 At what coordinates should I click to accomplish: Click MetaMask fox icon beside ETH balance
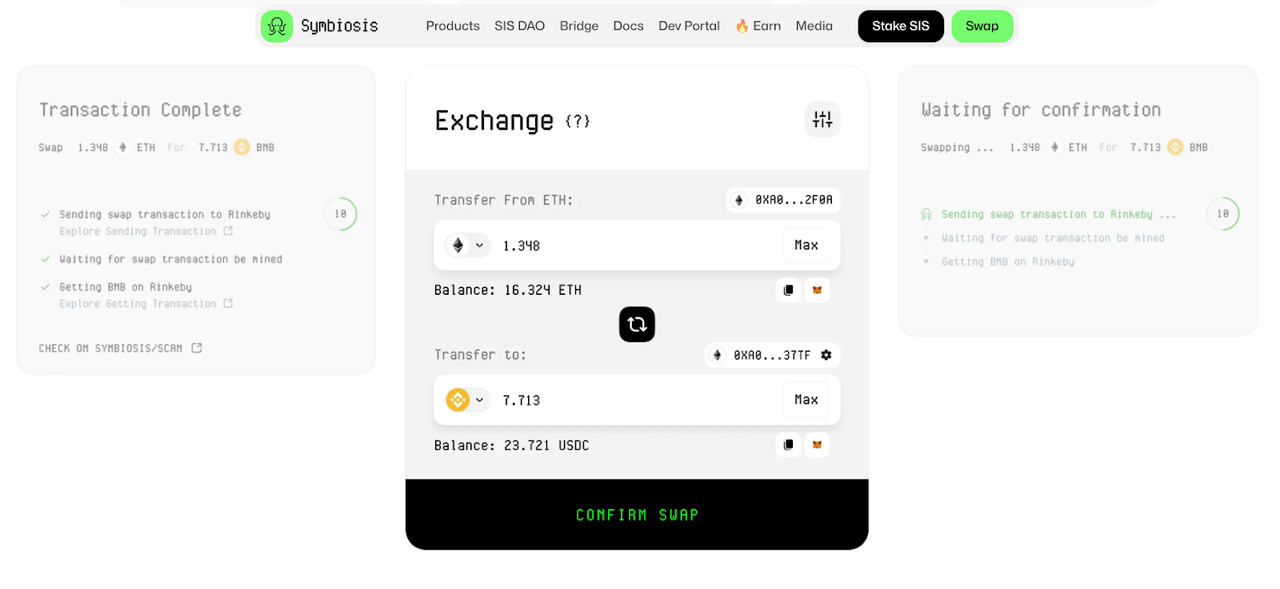click(x=817, y=290)
